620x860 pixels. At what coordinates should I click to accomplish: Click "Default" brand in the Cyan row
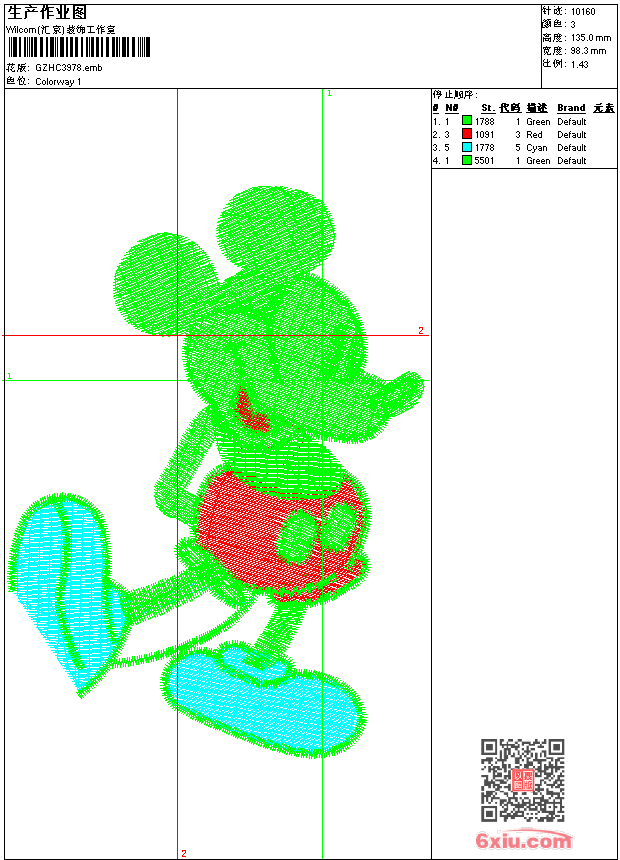click(x=572, y=148)
